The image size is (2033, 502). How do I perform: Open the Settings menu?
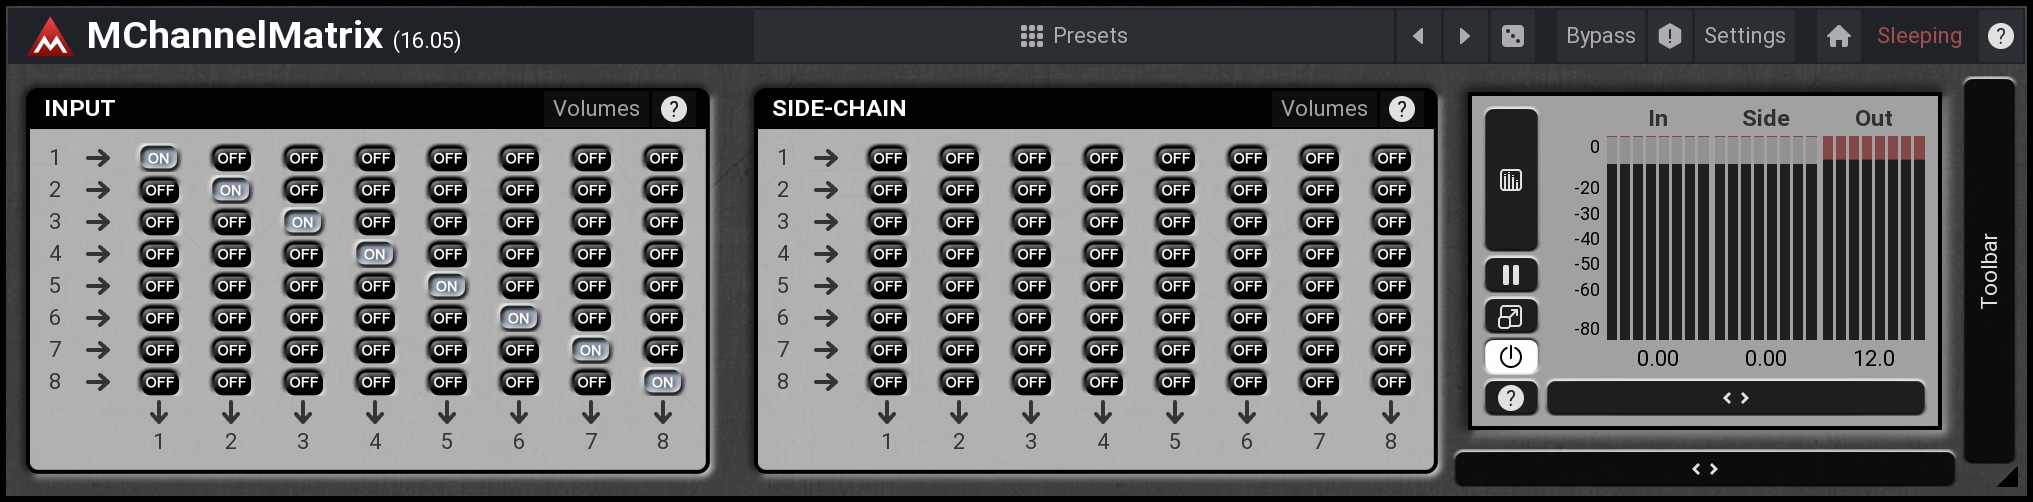click(1744, 36)
